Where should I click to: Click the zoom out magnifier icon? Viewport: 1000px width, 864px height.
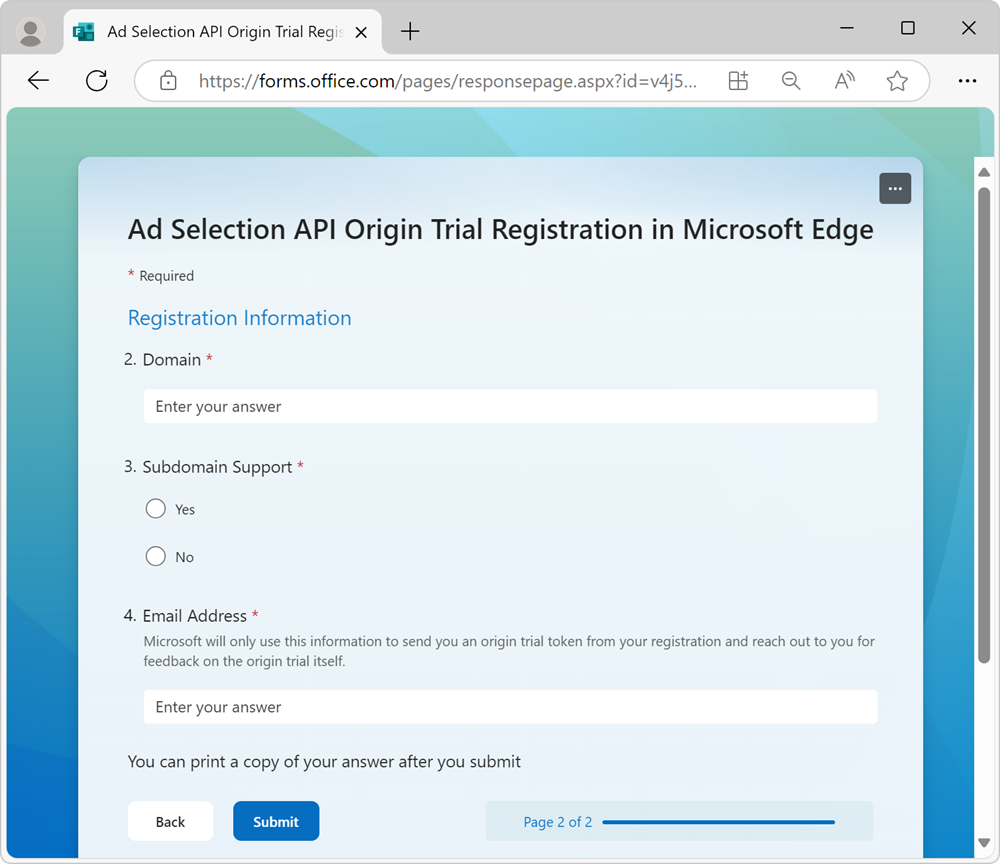(791, 81)
